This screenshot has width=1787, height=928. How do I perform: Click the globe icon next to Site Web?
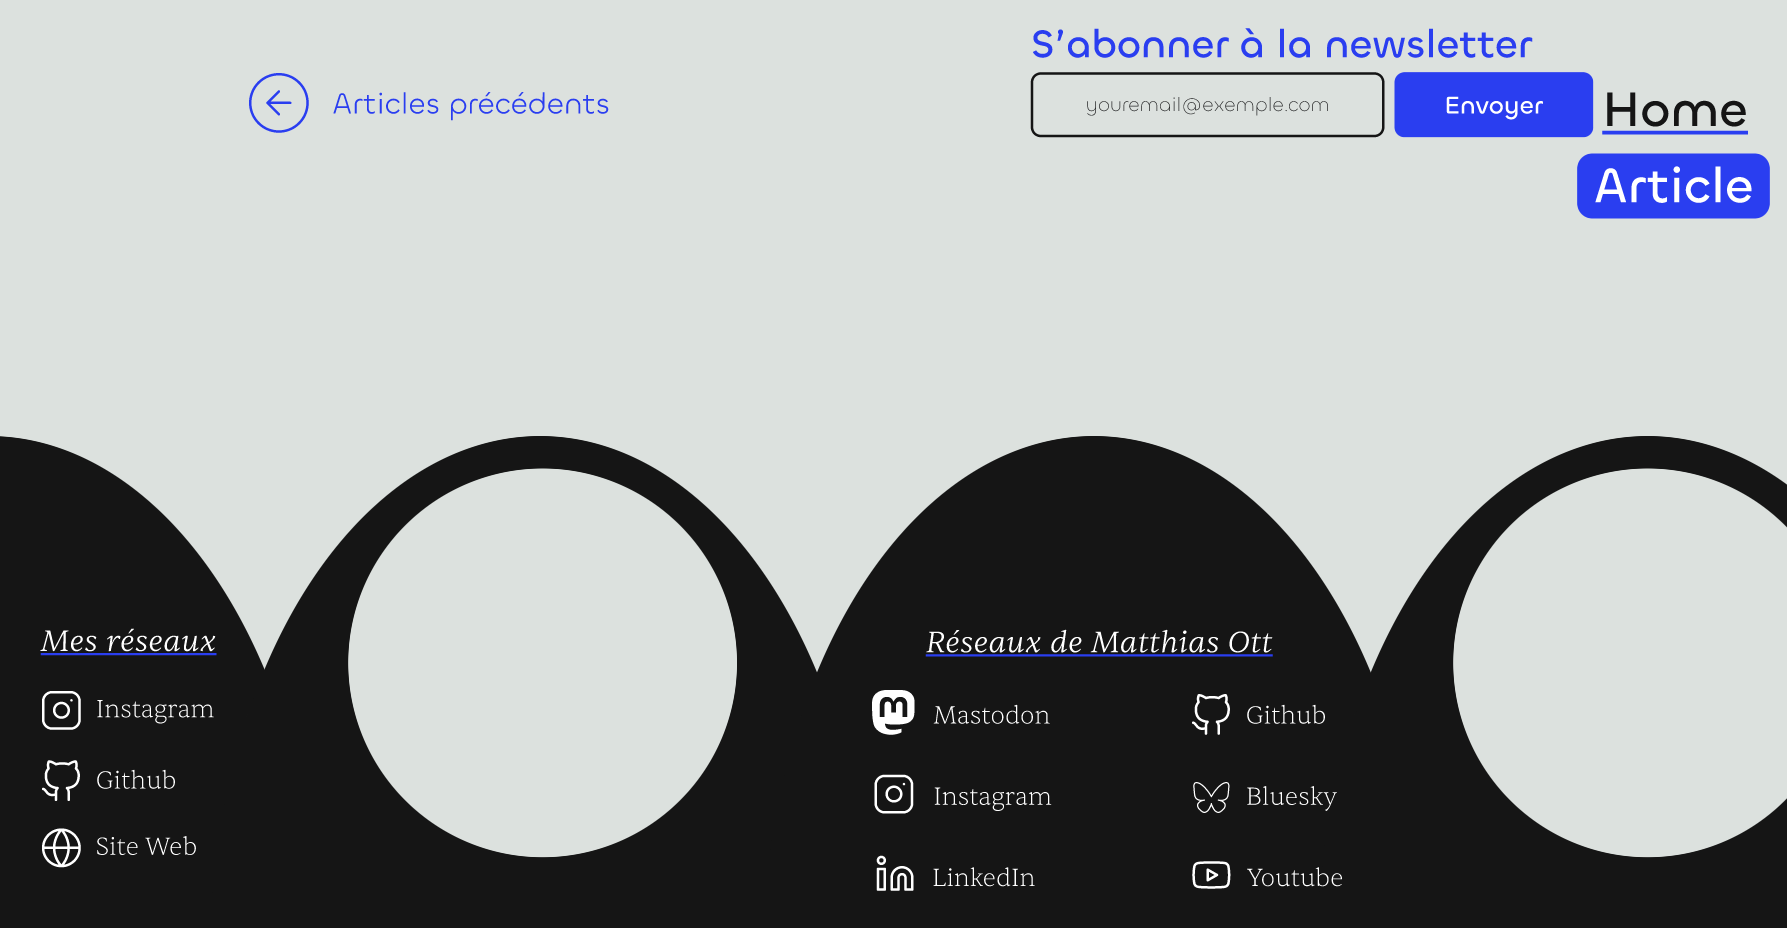click(61, 847)
